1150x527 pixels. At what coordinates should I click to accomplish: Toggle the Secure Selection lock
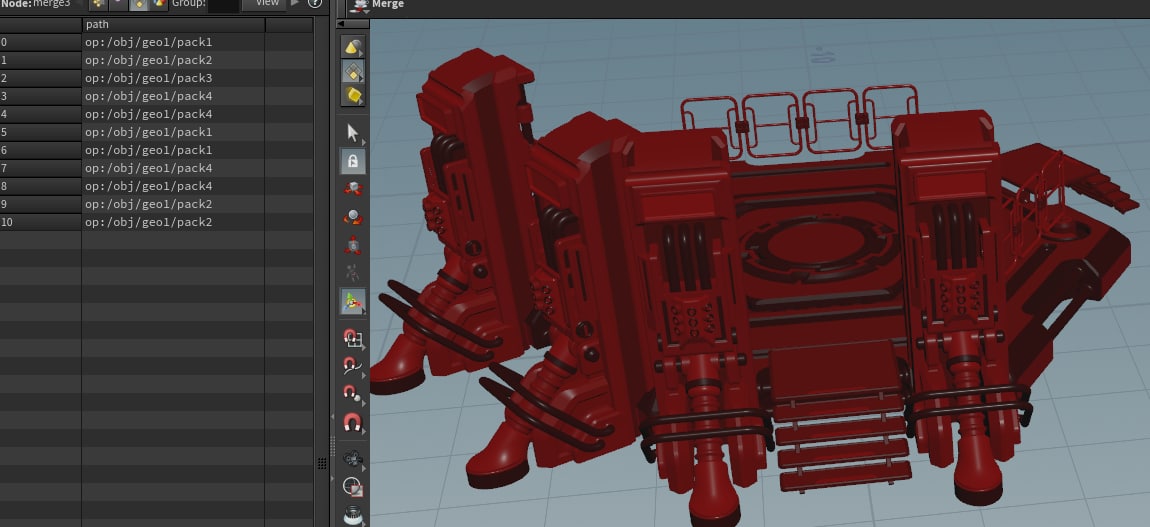[x=353, y=161]
